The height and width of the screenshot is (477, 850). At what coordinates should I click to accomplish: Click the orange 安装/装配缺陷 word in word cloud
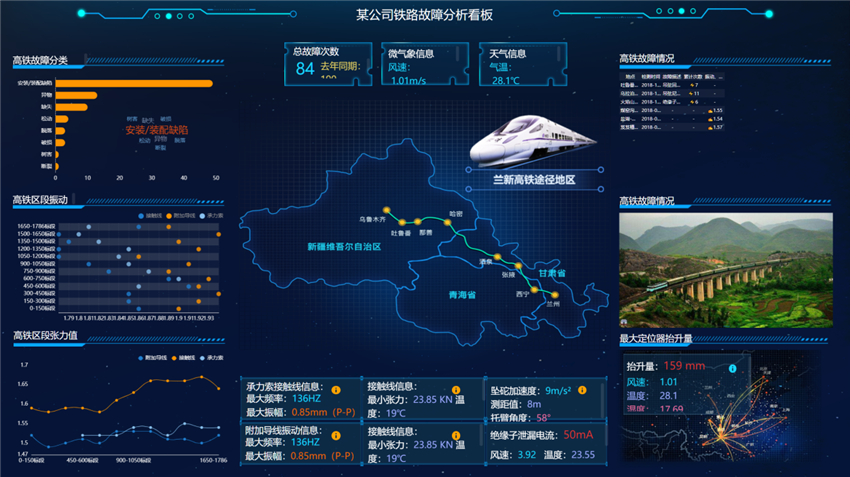[156, 130]
